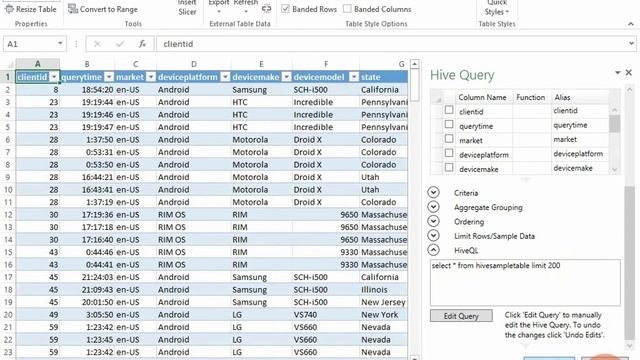Screen dimensions: 640x360
Task: Enable the Banded Columns checkbox
Action: [347, 9]
